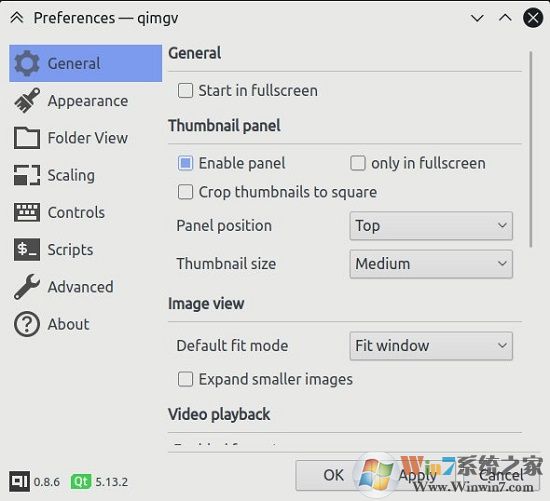Tick Crop thumbnails to square
Screen dimensions: 550x501
pos(185,192)
